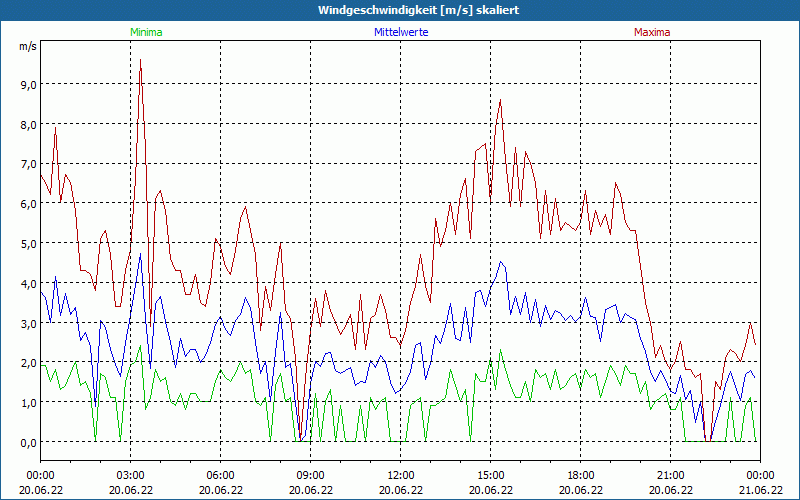800x500 pixels.
Task: Click the 6,0 y-axis value
Action: pos(29,204)
